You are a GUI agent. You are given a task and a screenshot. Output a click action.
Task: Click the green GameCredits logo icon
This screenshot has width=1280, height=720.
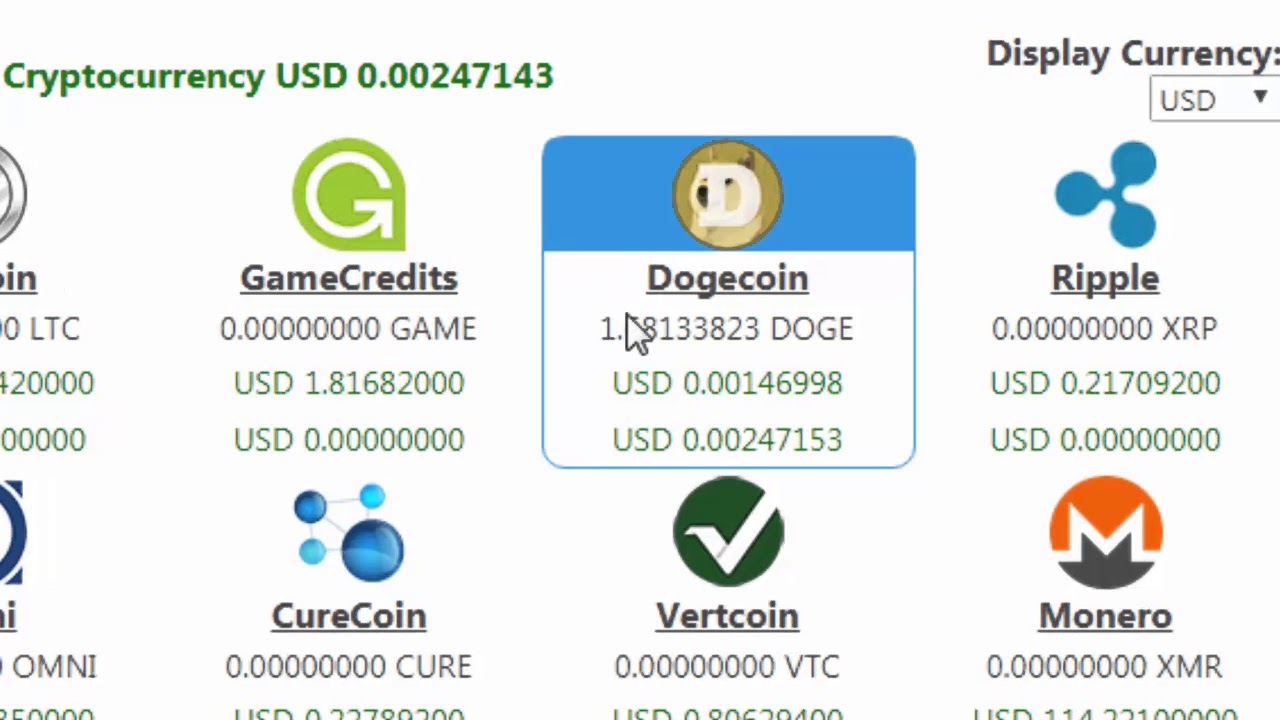coord(349,194)
